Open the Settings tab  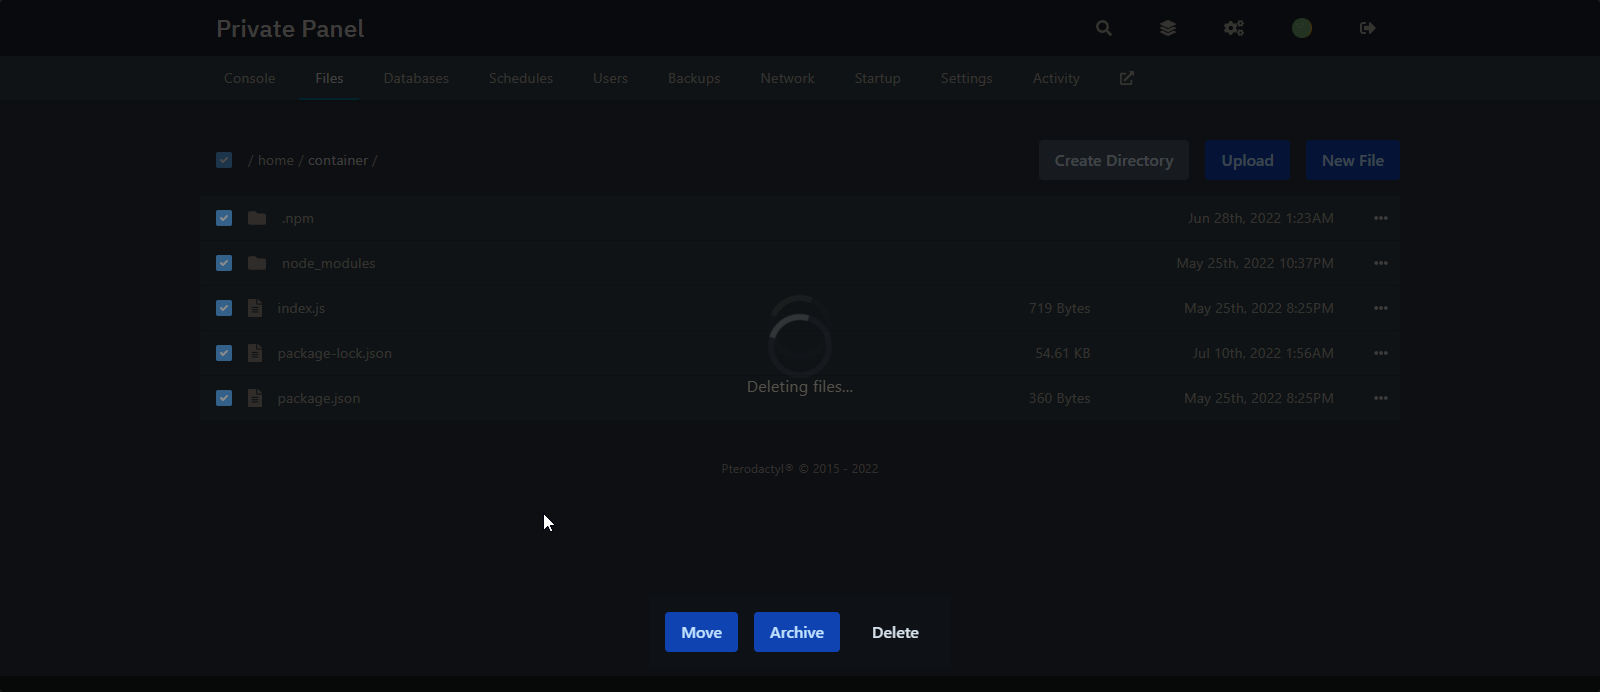click(x=967, y=78)
